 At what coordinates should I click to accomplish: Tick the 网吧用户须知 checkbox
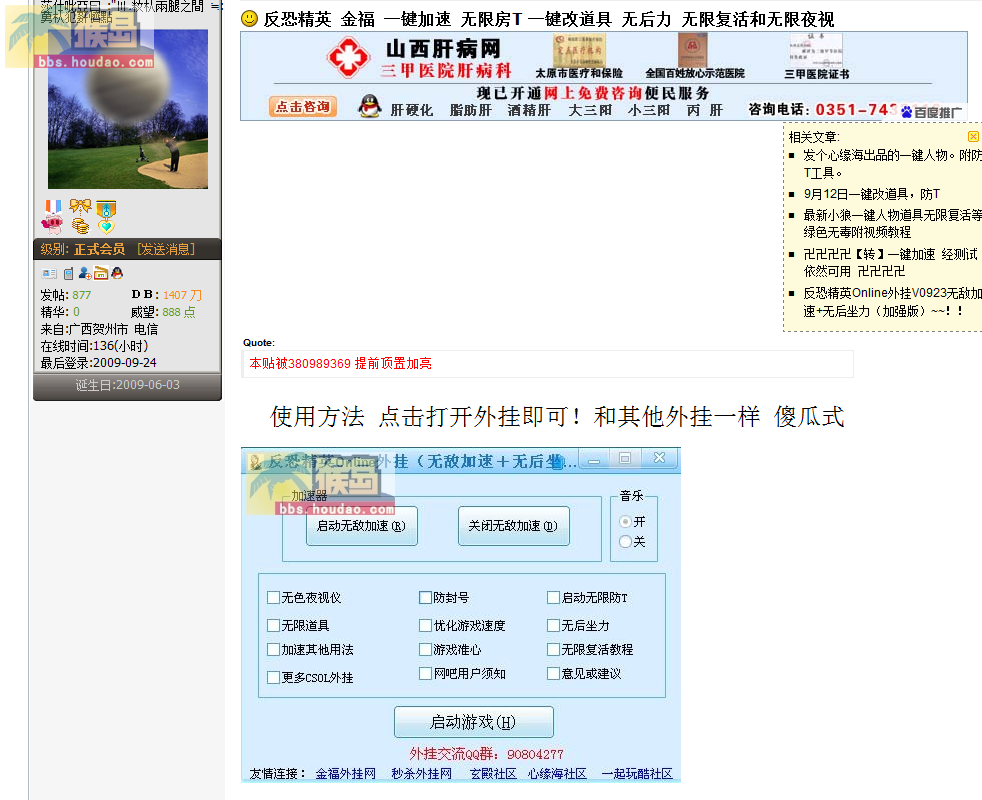pyautogui.click(x=425, y=673)
